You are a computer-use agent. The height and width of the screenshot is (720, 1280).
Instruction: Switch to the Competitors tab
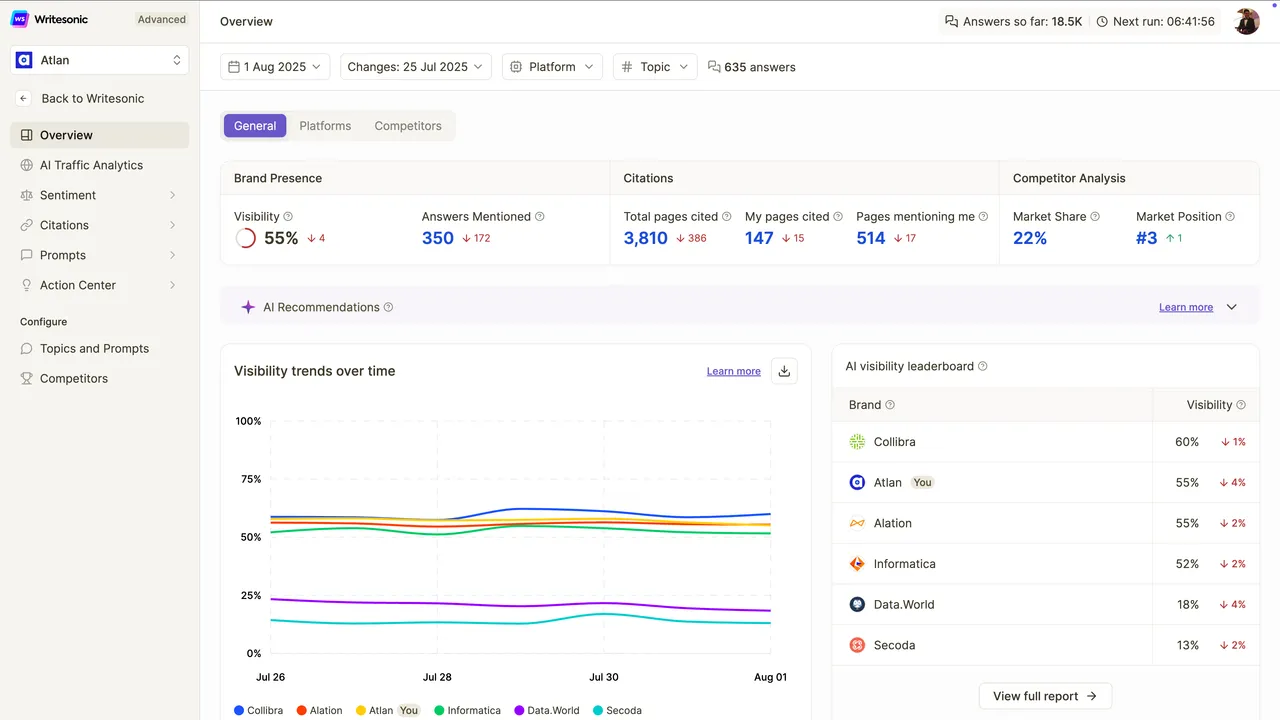[x=408, y=126]
